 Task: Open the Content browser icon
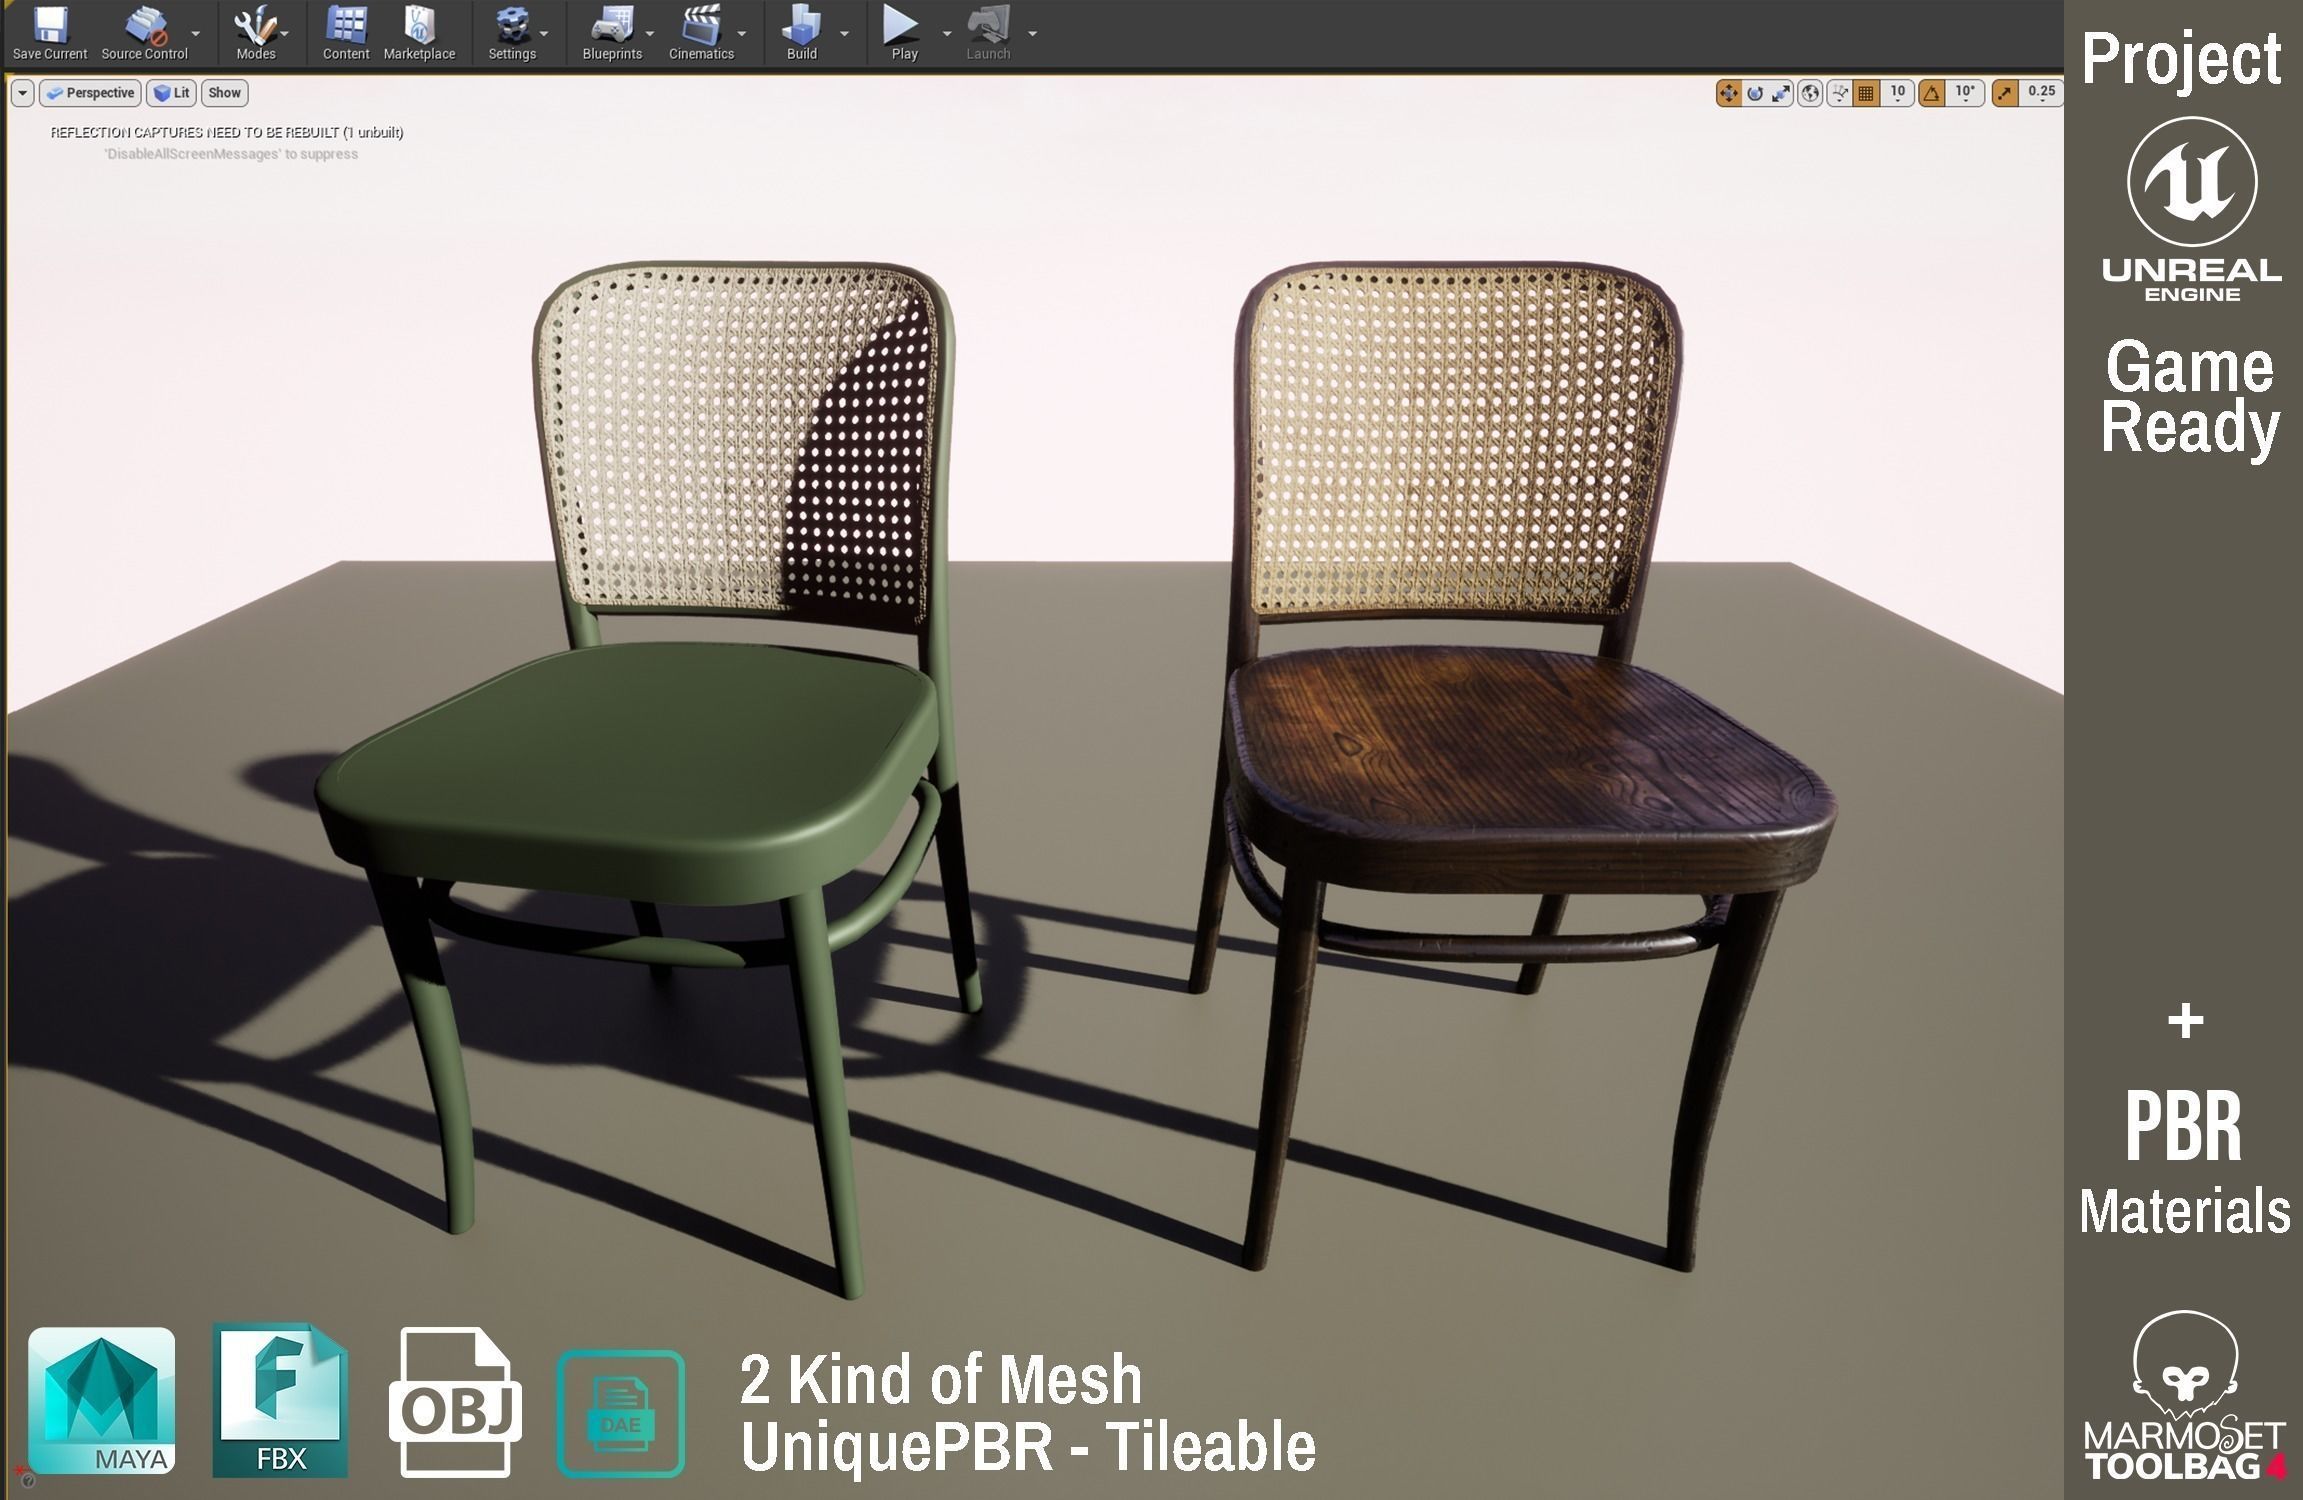(x=346, y=25)
